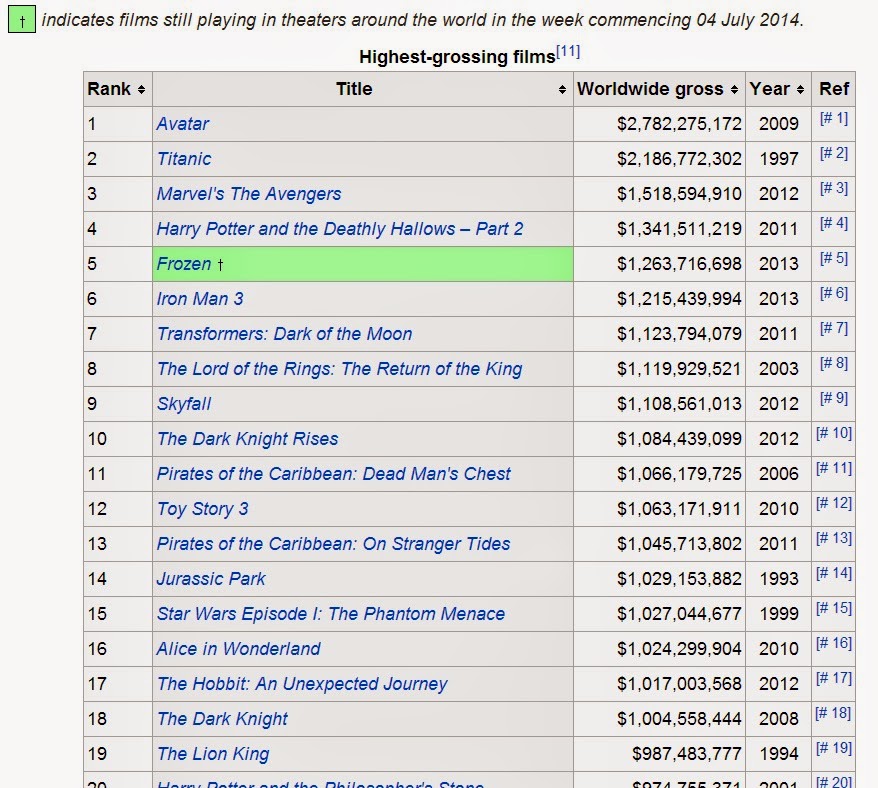Sort by Worldwide gross column arrows

point(734,89)
